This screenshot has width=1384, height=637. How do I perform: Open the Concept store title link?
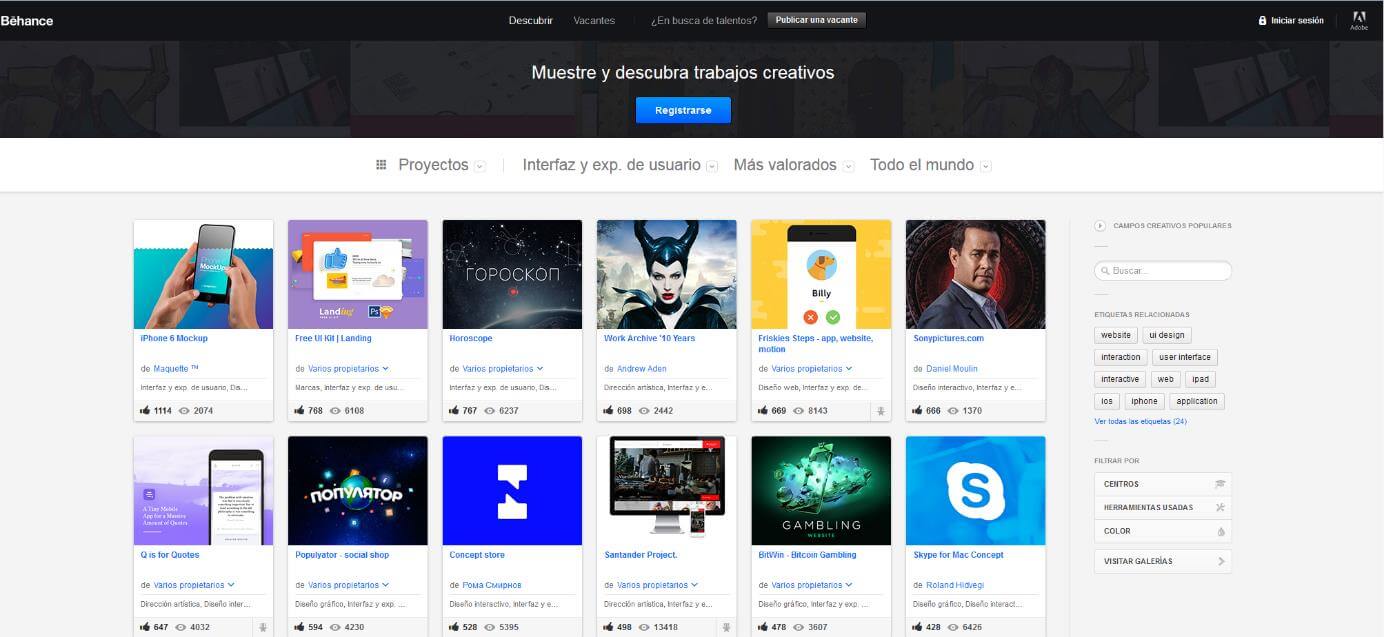click(x=477, y=555)
